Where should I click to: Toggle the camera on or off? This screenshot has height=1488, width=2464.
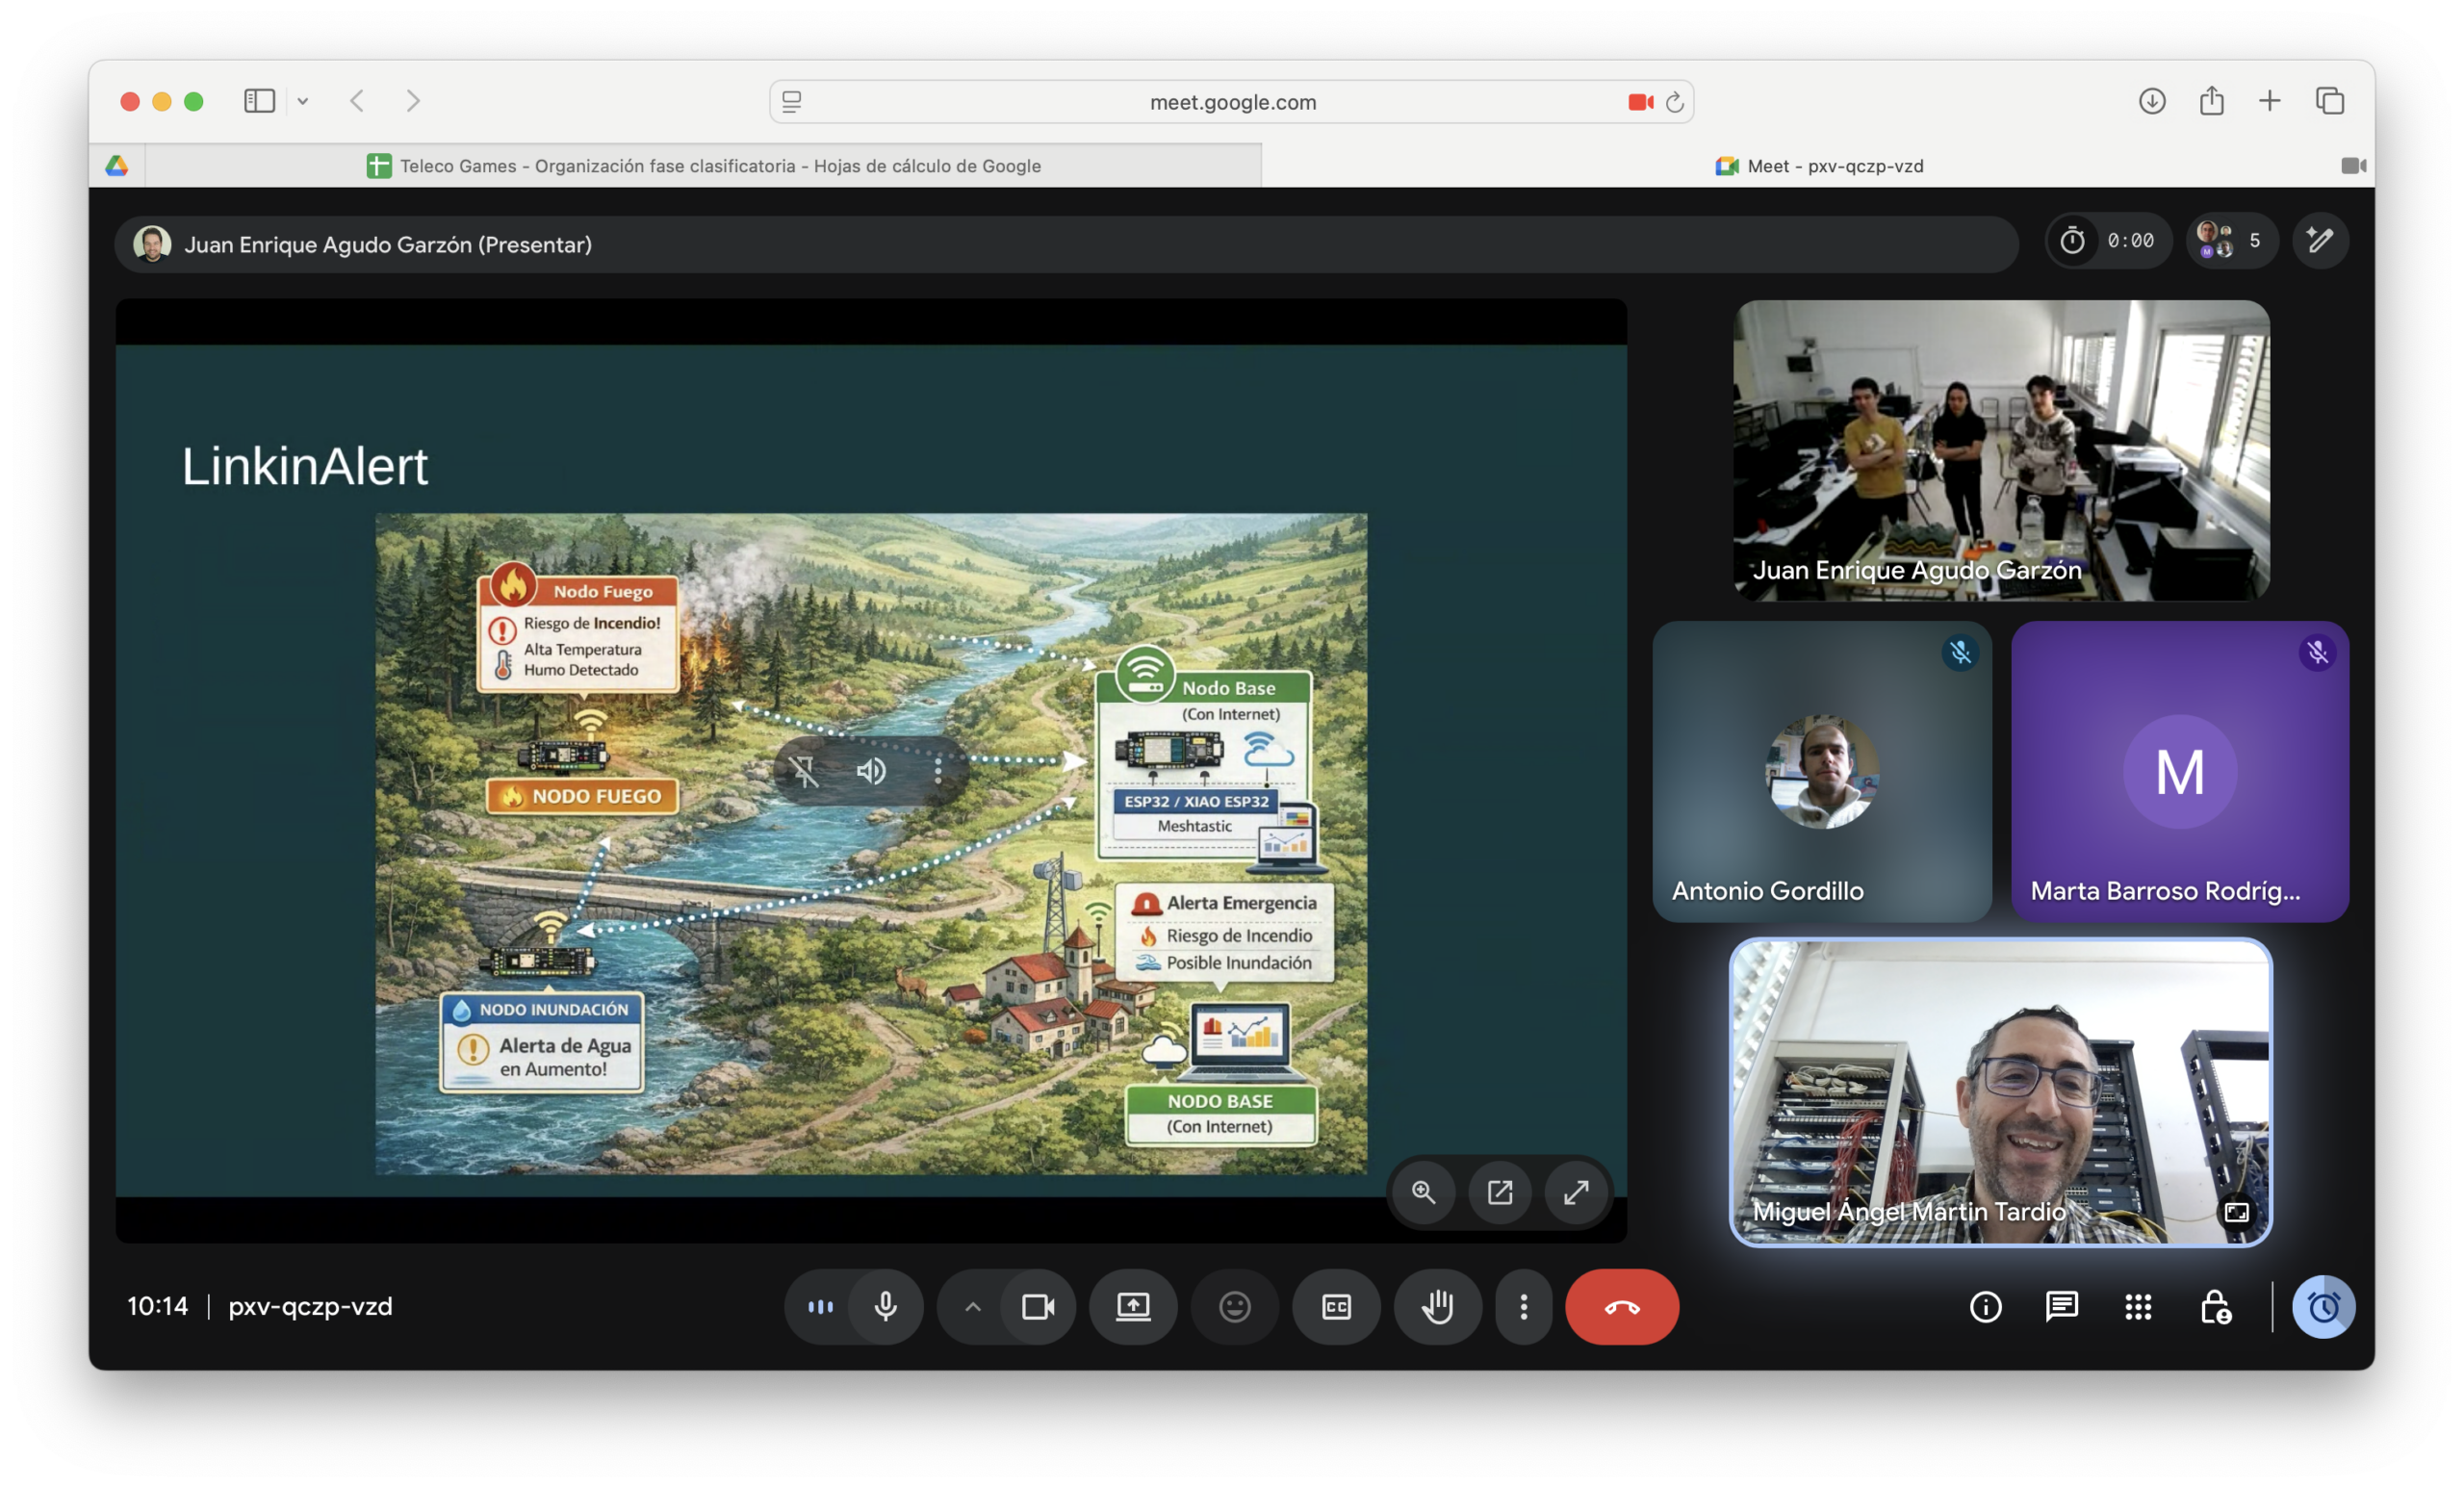point(1038,1306)
